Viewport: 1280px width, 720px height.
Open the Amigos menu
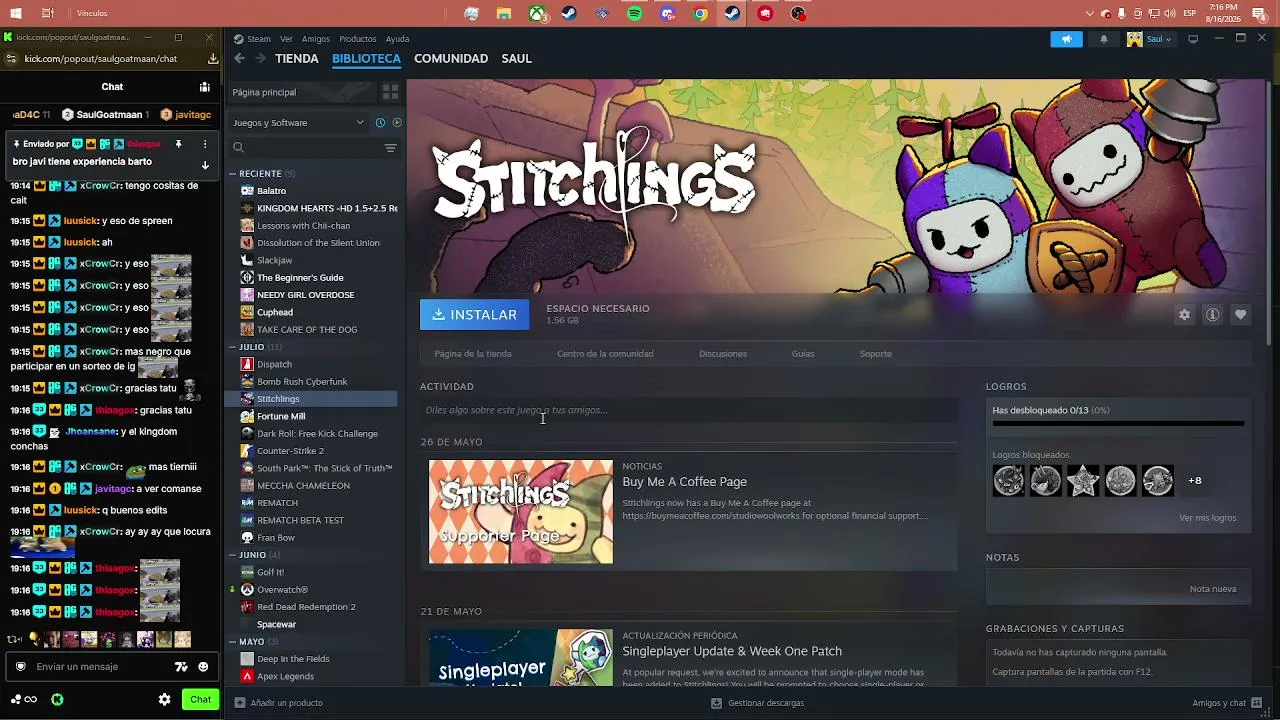(x=316, y=39)
